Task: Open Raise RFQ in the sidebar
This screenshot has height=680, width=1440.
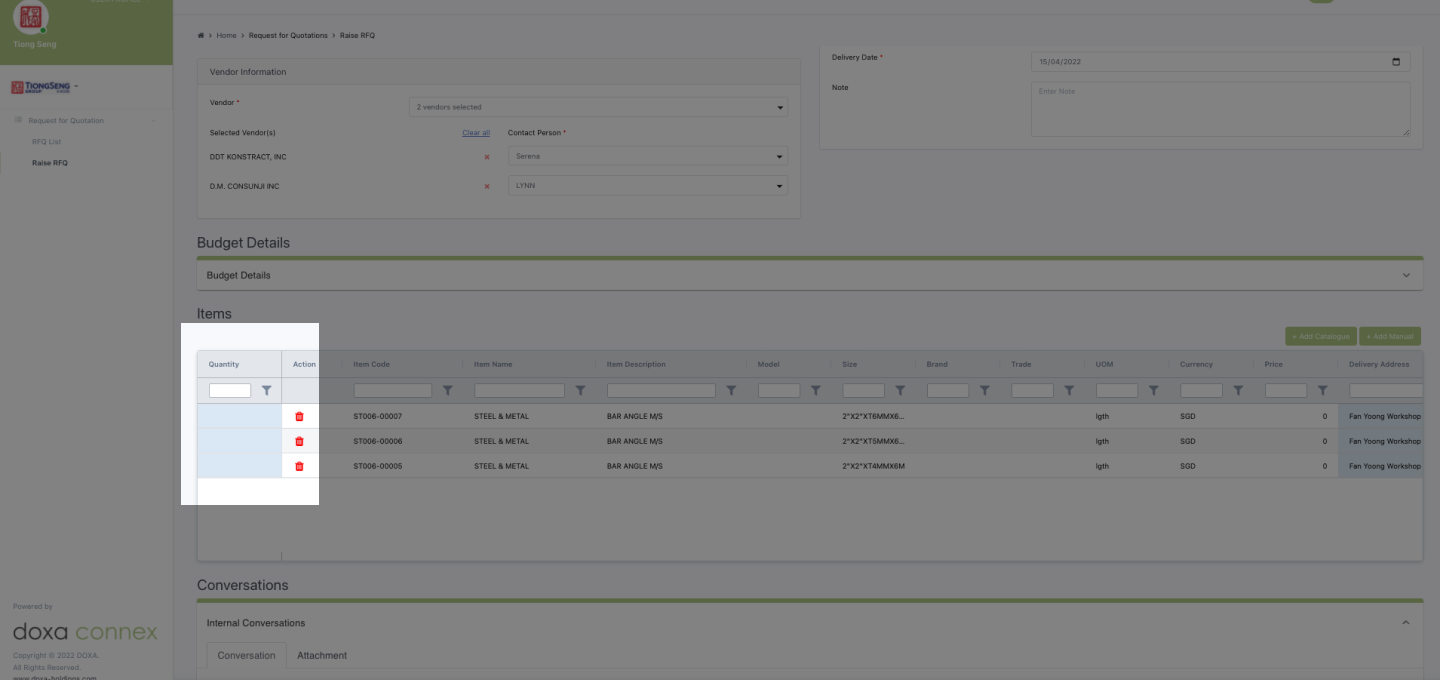Action: [x=50, y=162]
